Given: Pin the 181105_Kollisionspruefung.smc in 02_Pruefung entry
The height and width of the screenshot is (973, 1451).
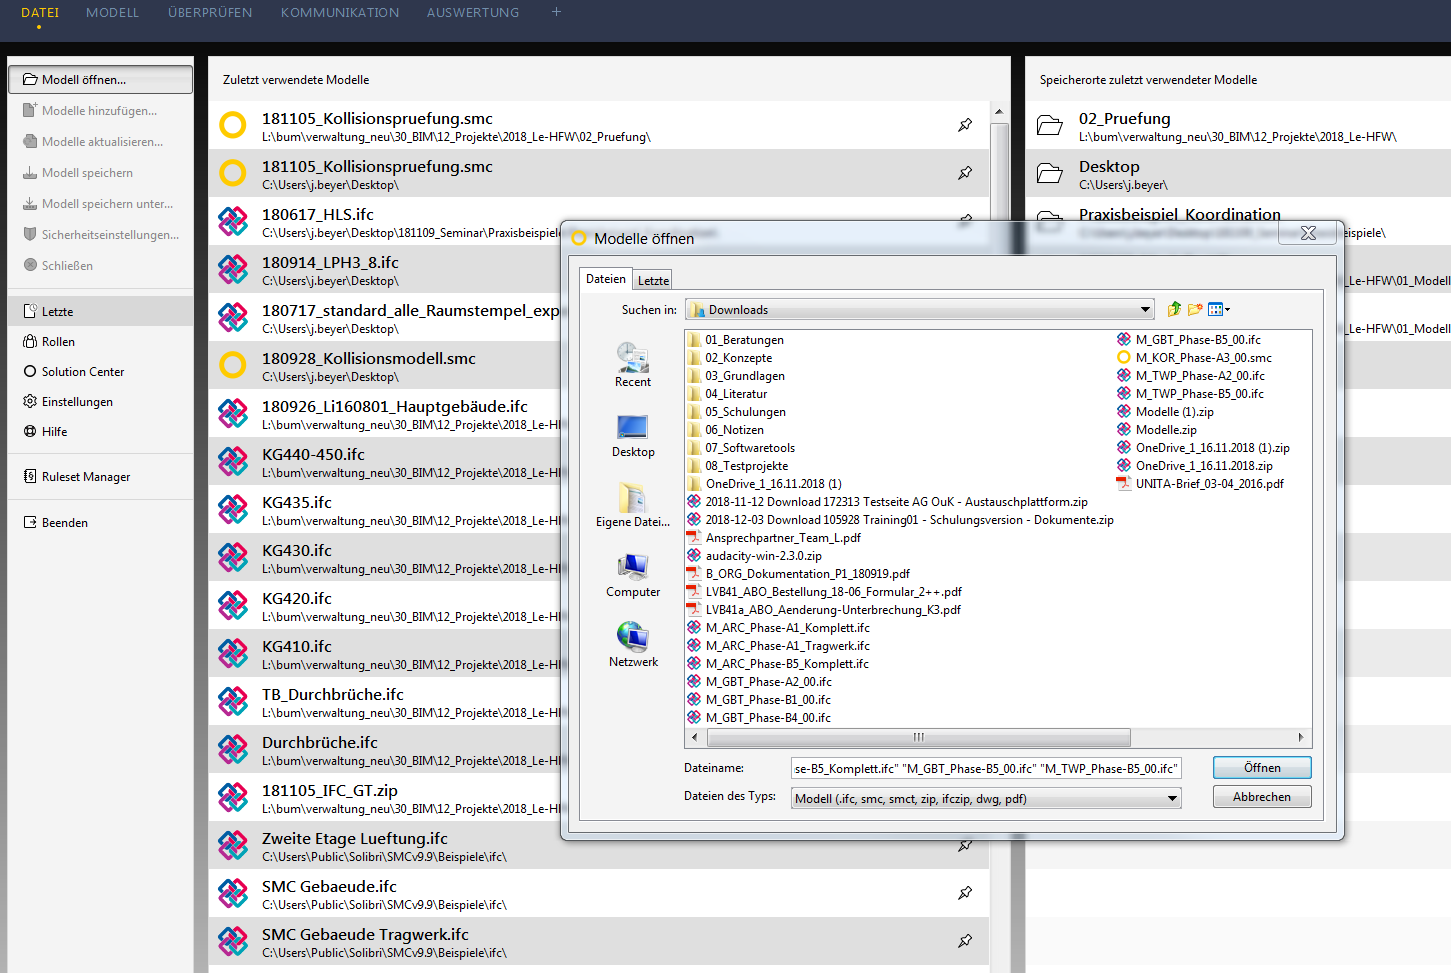Looking at the screenshot, I should coord(965,125).
